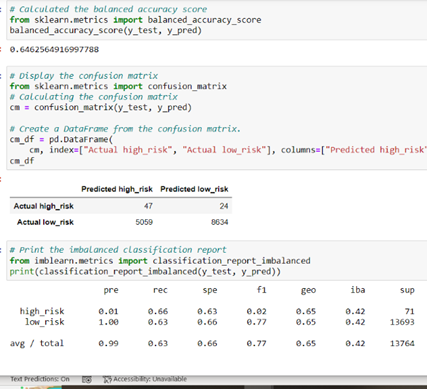
Task: Click the line 'cm = confusion_matrix(y_test, y_pred)'
Action: click(101, 108)
